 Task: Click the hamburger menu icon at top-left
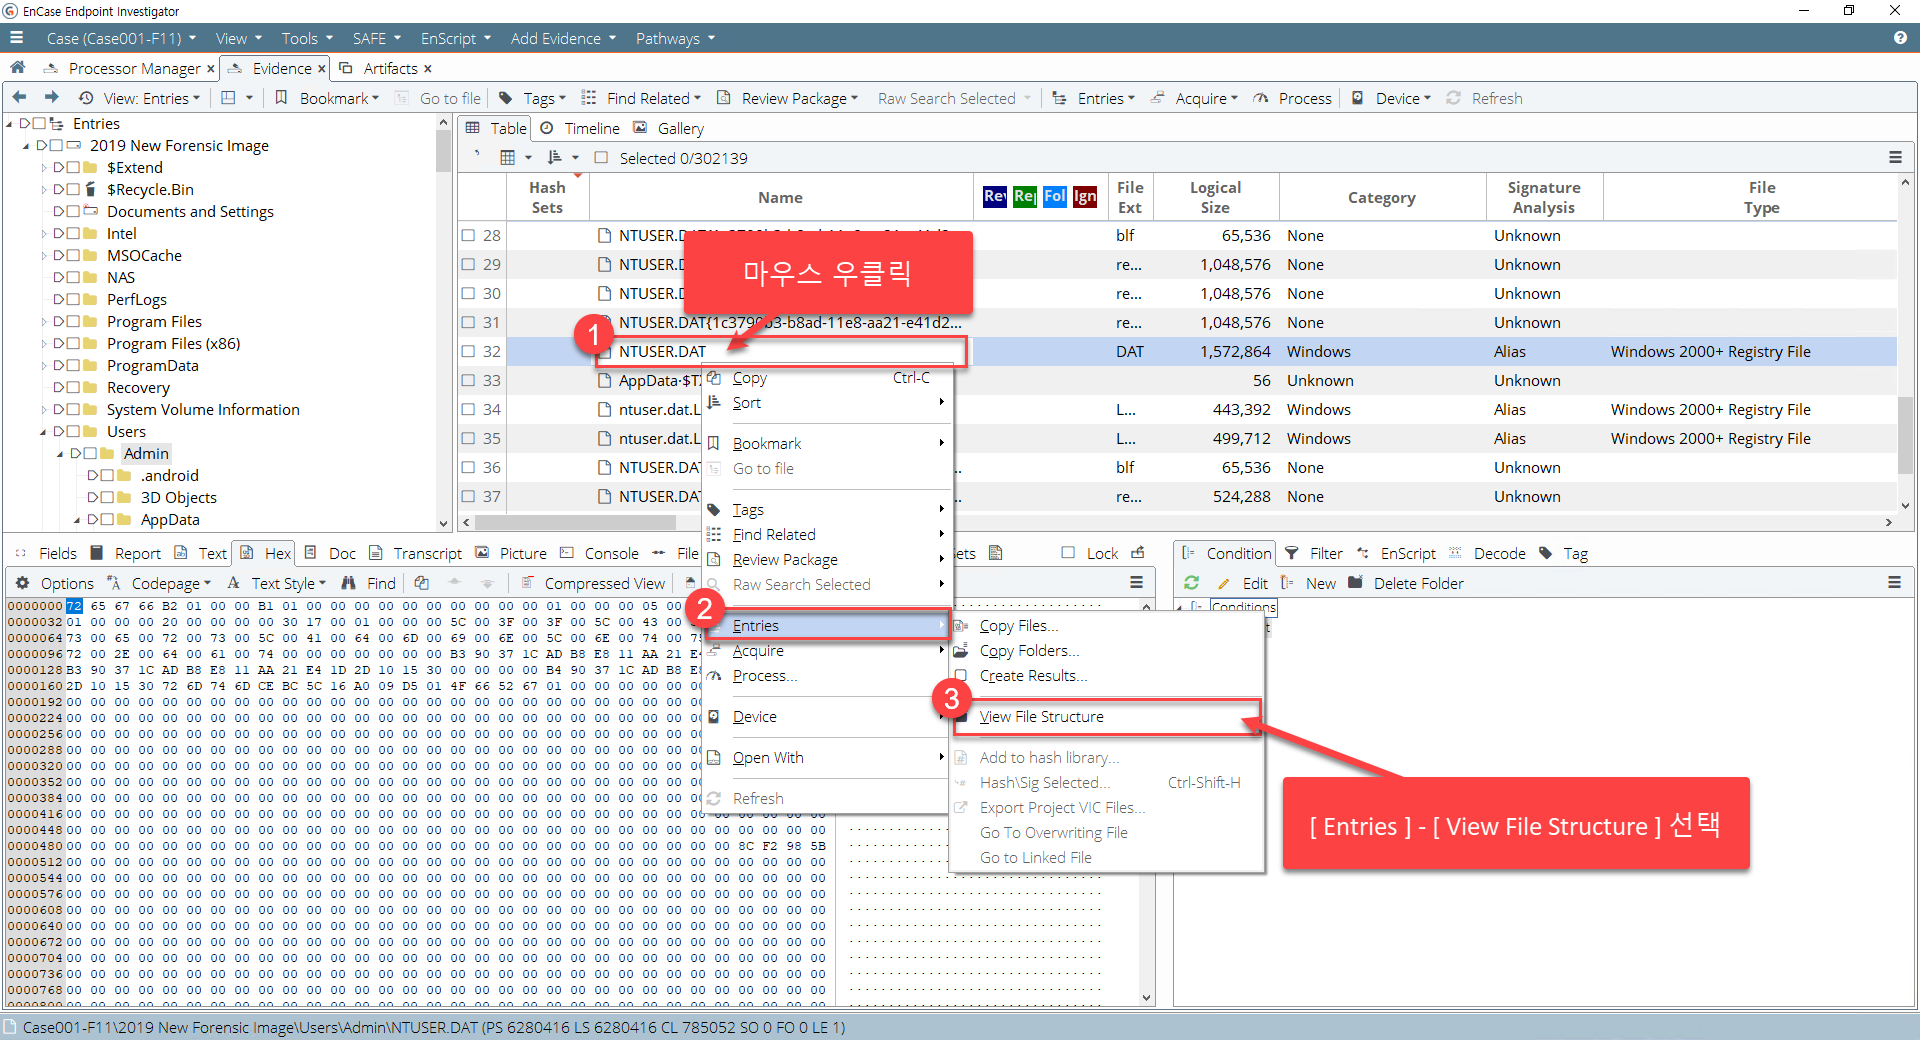(x=16, y=38)
